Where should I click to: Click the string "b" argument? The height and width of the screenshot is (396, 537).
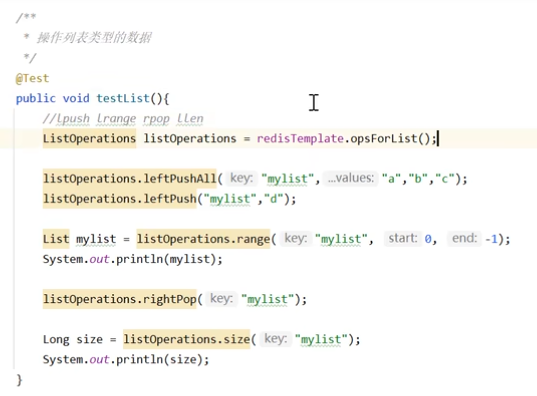click(x=418, y=179)
